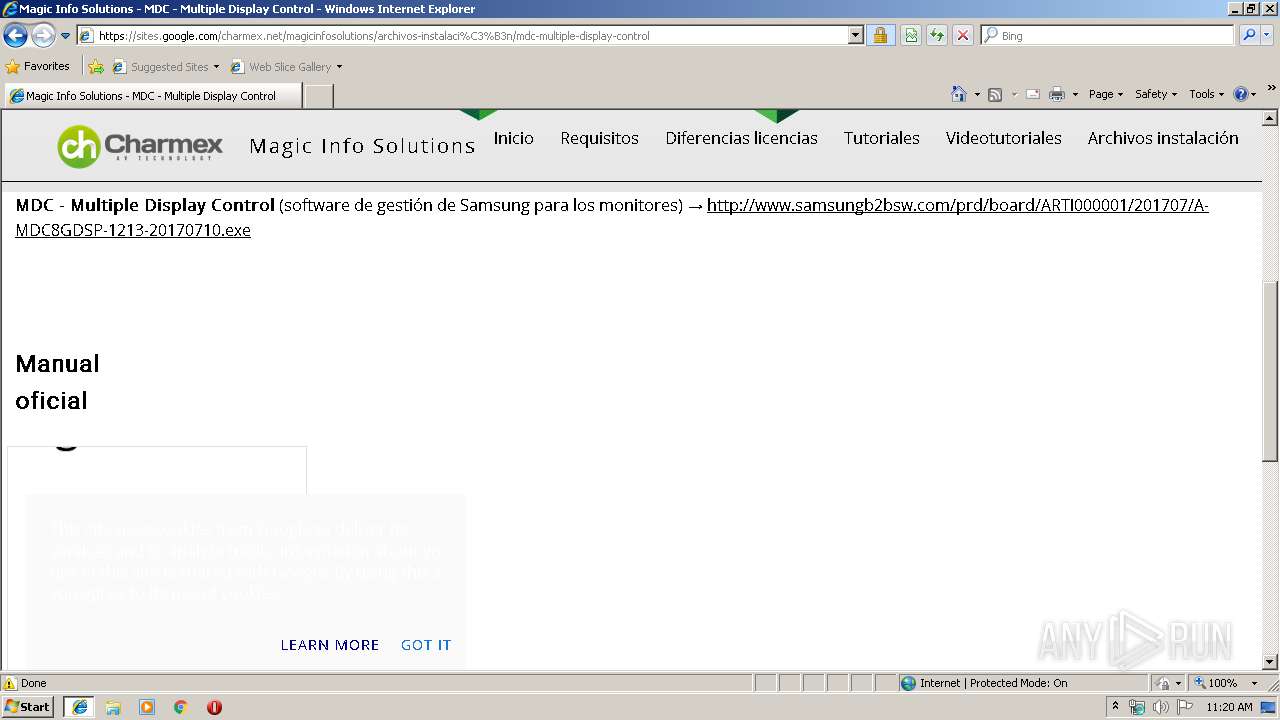This screenshot has width=1280, height=720.
Task: Open a new blank tab
Action: tap(318, 96)
